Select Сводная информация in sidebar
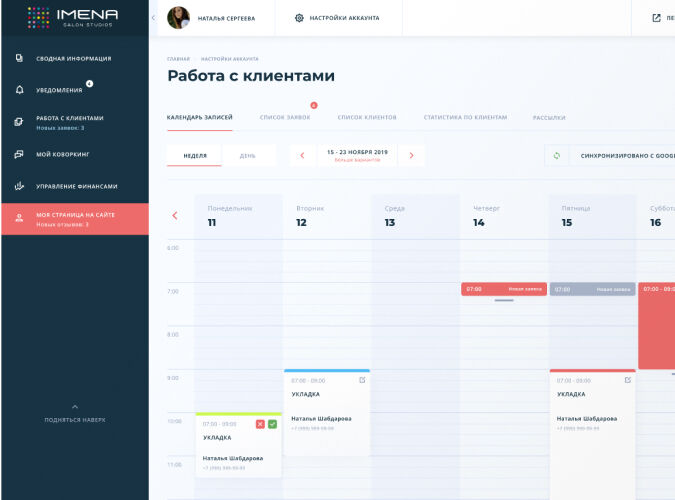 click(x=74, y=59)
